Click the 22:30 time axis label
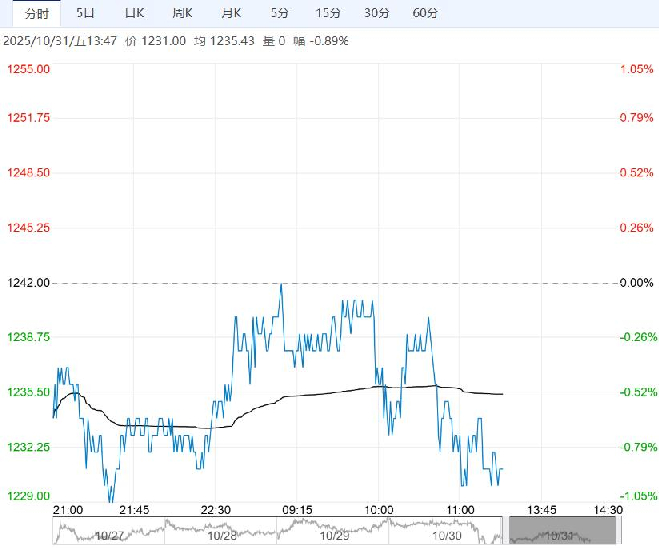 point(216,509)
